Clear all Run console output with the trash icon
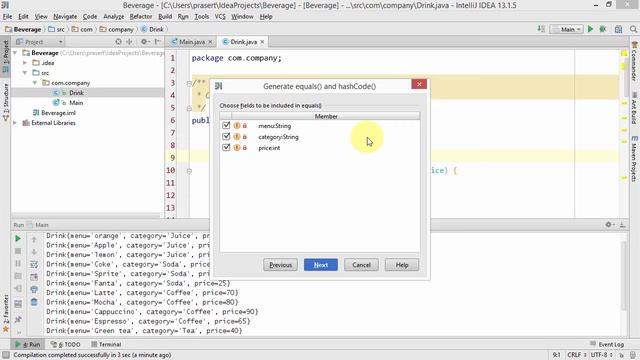The height and width of the screenshot is (360, 640). 34,302
